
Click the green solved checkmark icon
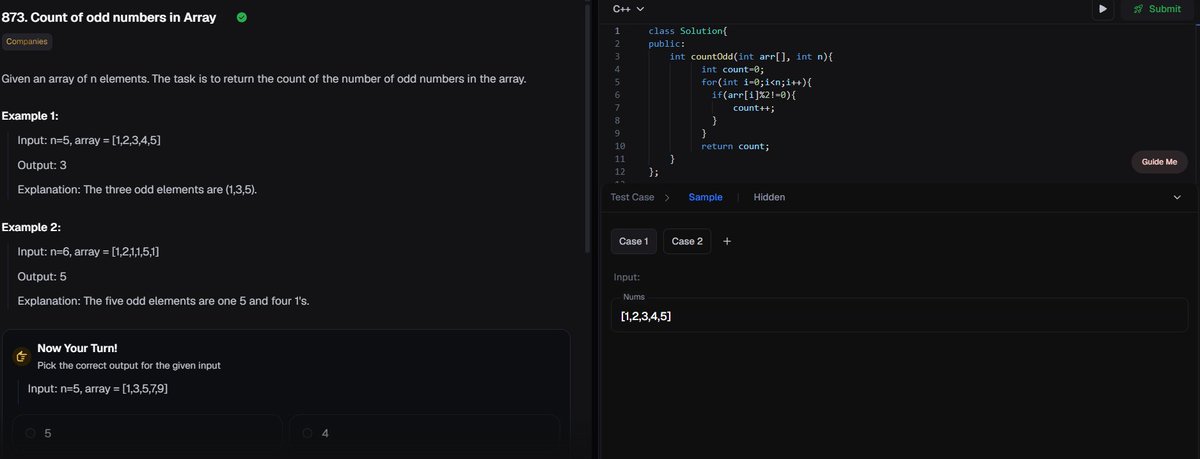point(242,17)
